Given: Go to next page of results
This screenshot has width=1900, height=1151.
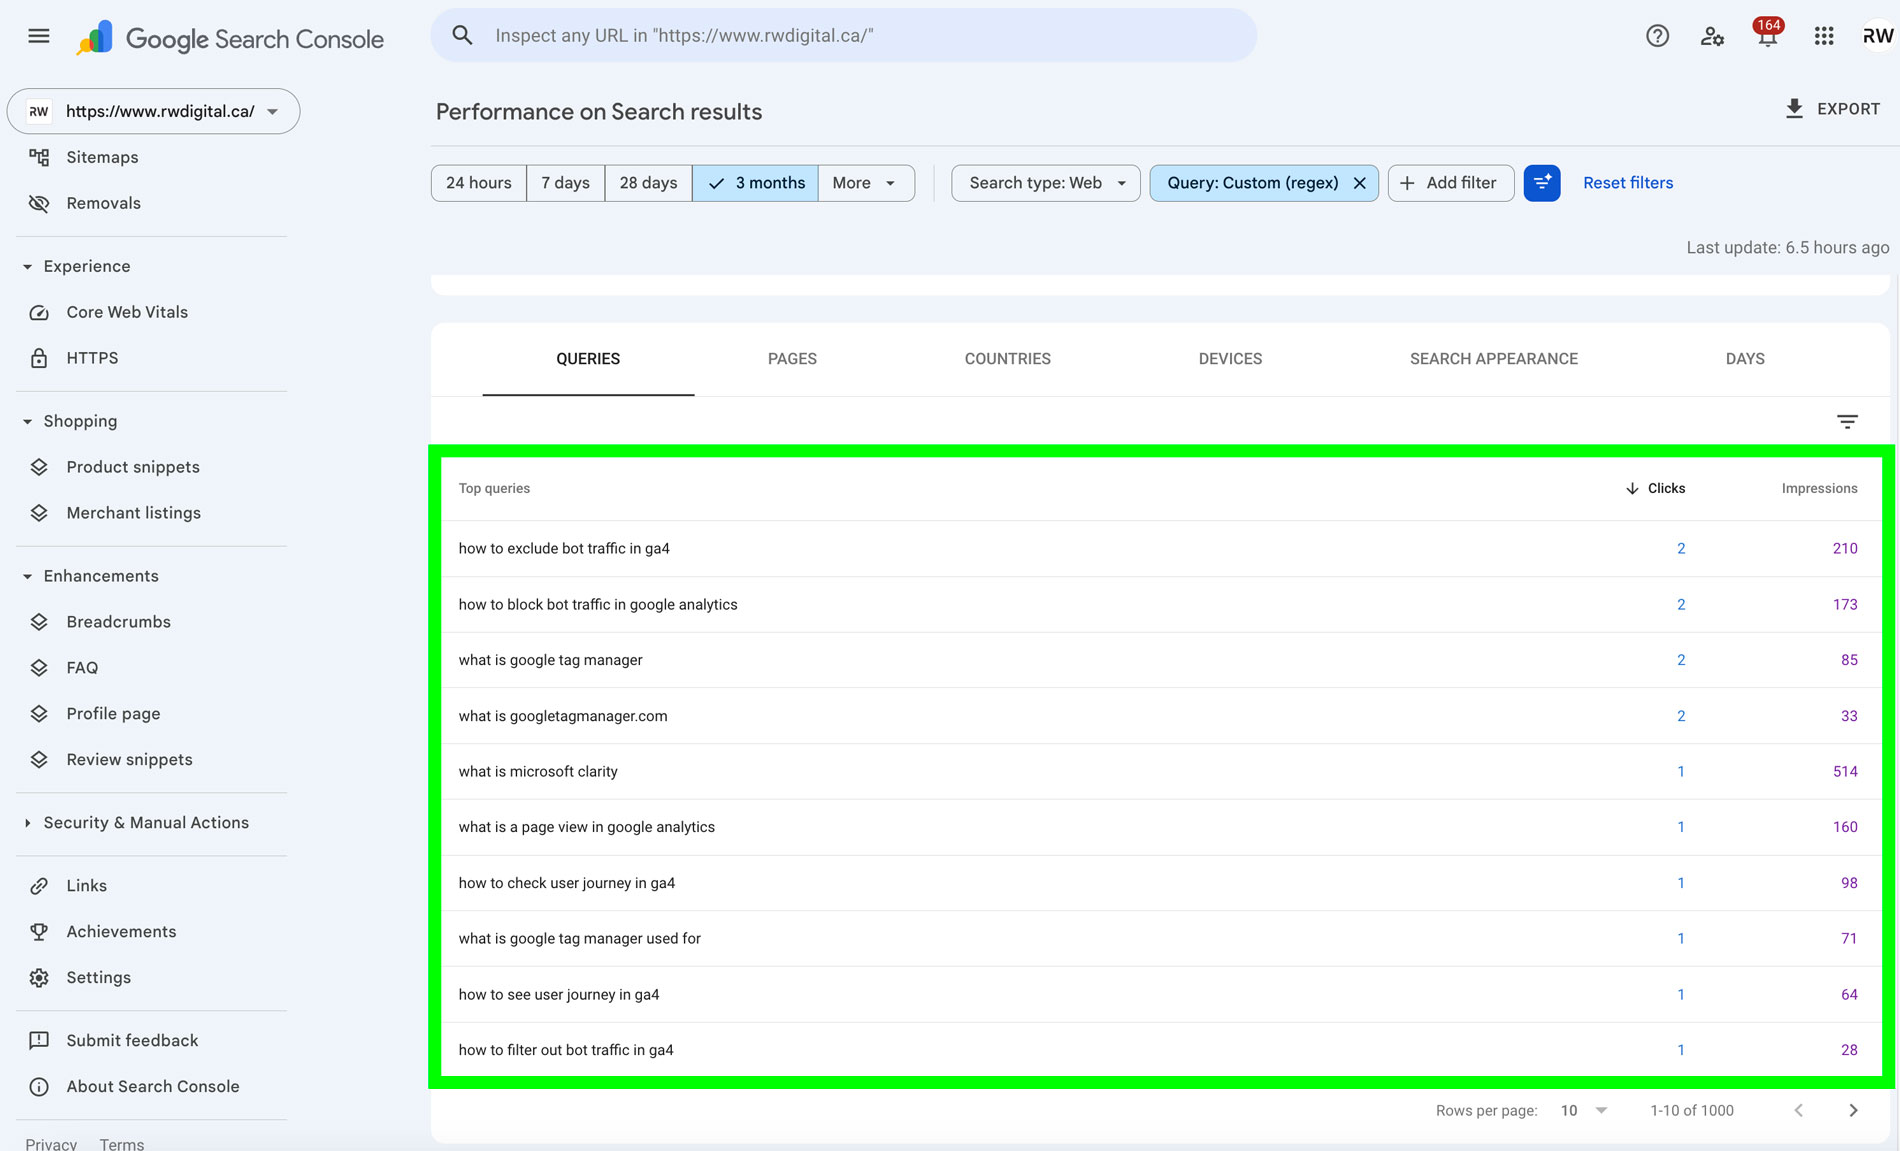Looking at the screenshot, I should (1852, 1110).
